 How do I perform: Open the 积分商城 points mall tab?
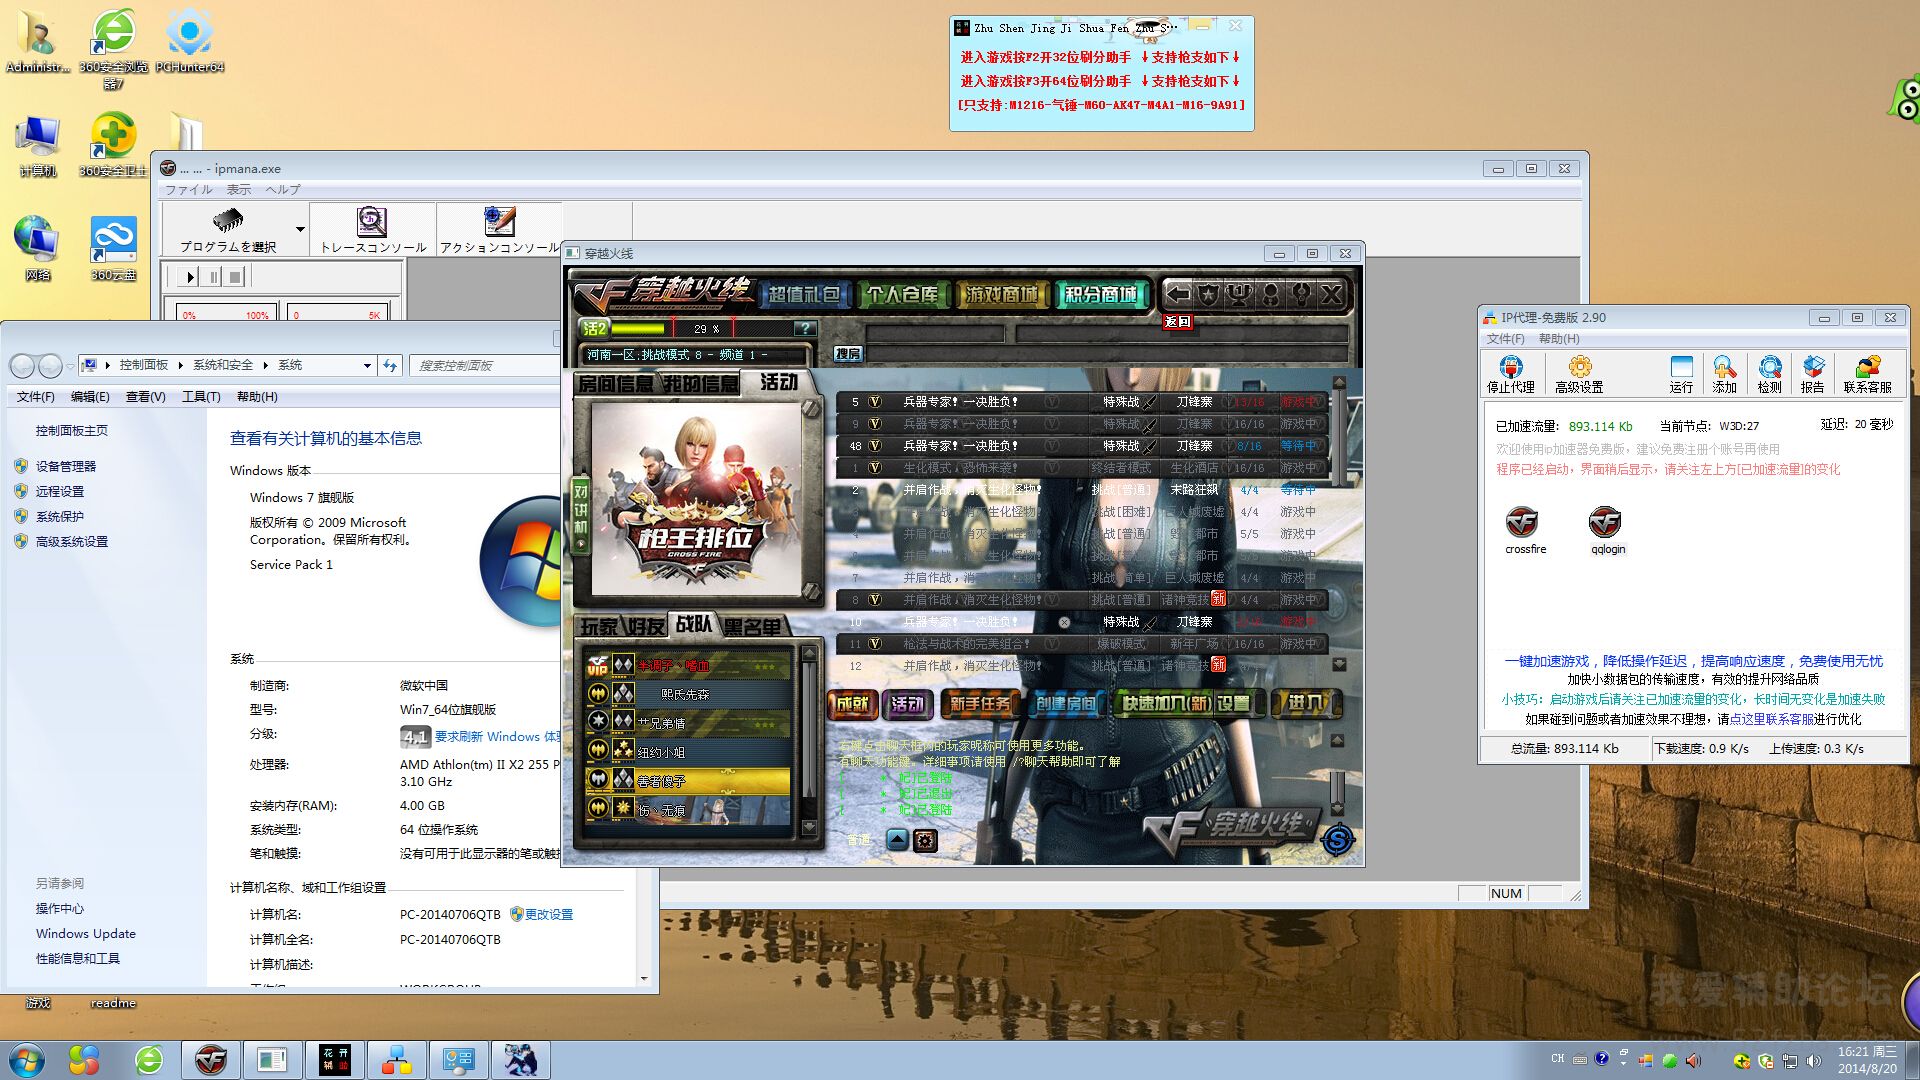(x=1100, y=295)
